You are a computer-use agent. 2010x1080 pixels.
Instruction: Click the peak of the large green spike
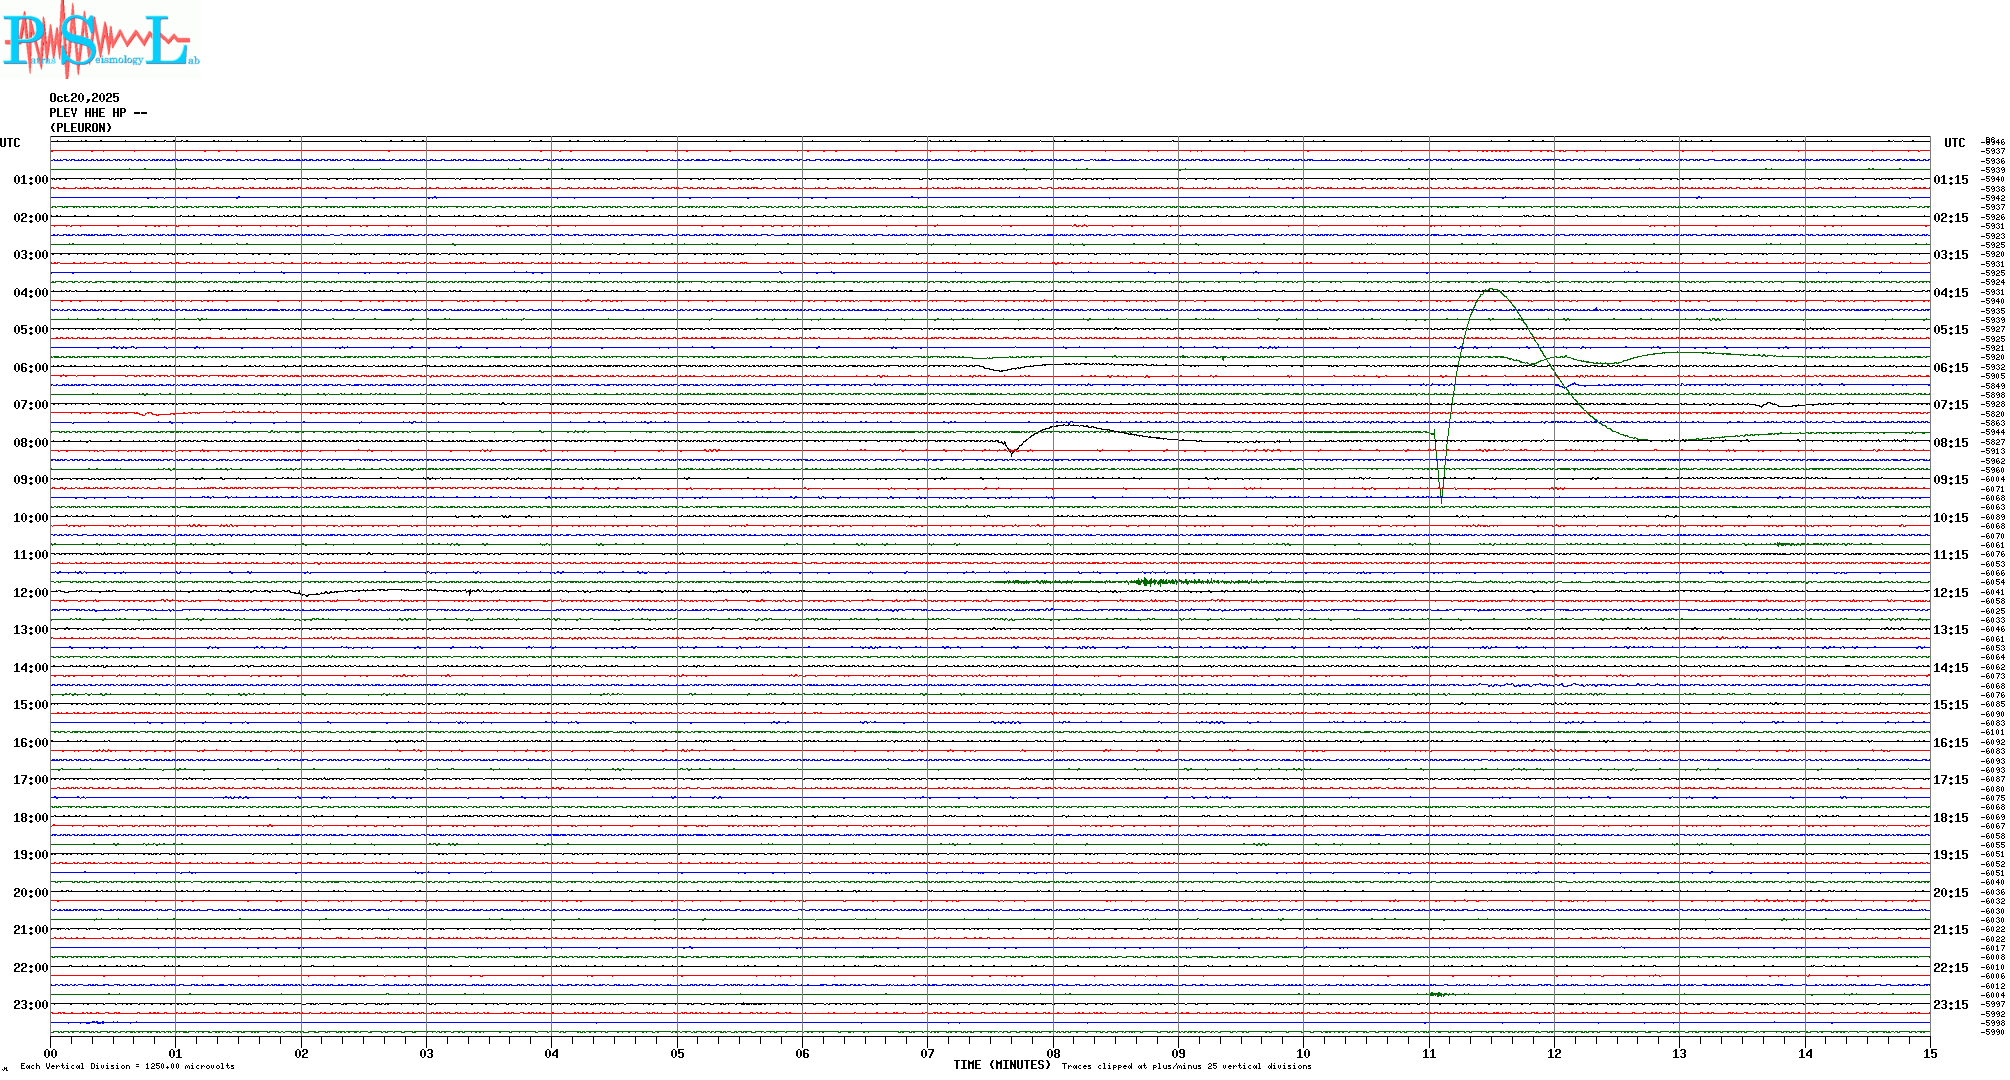(x=1492, y=290)
